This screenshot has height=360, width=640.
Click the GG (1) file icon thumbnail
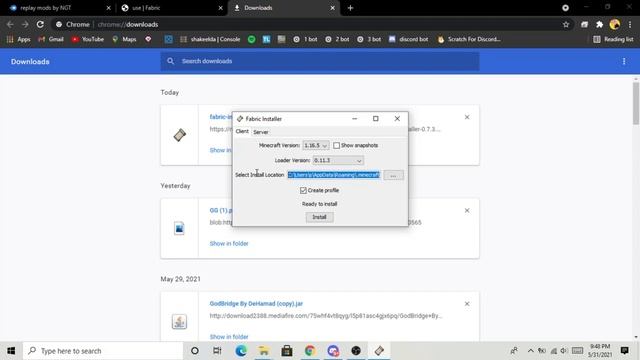[x=179, y=228]
